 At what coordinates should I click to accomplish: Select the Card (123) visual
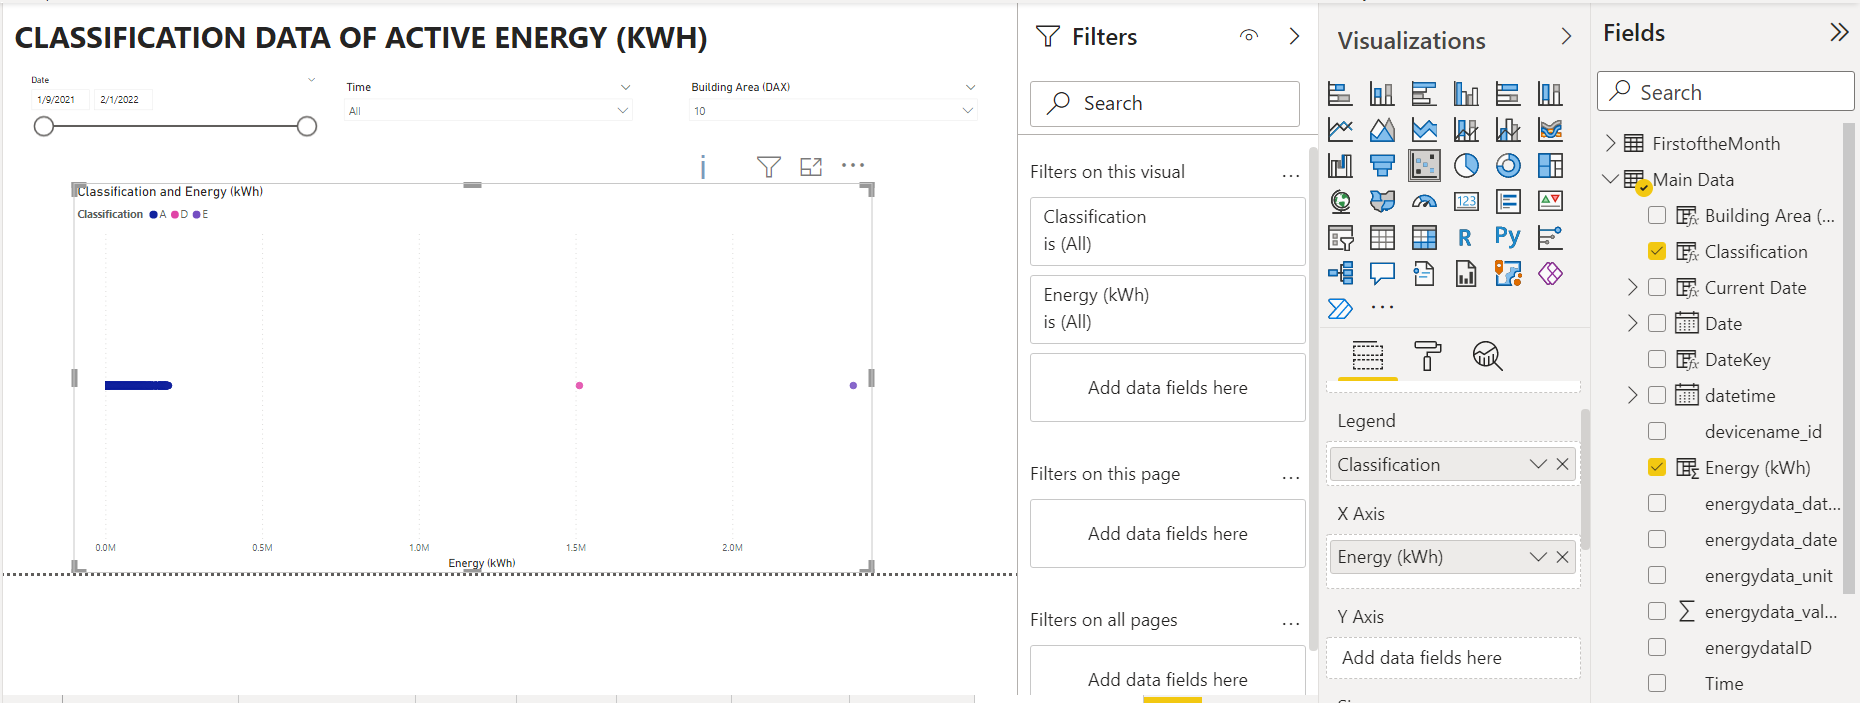(1466, 202)
